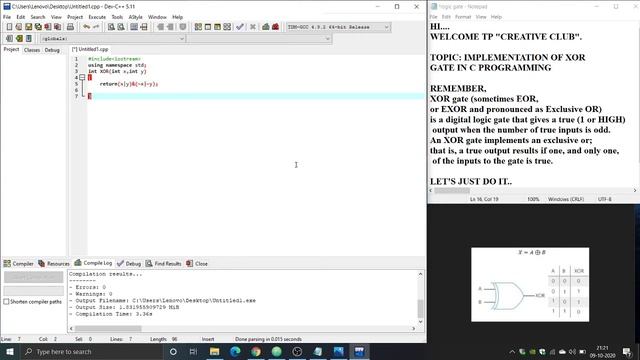Click the Print toolbar icon
This screenshot has width=640, height=360.
click(70, 27)
